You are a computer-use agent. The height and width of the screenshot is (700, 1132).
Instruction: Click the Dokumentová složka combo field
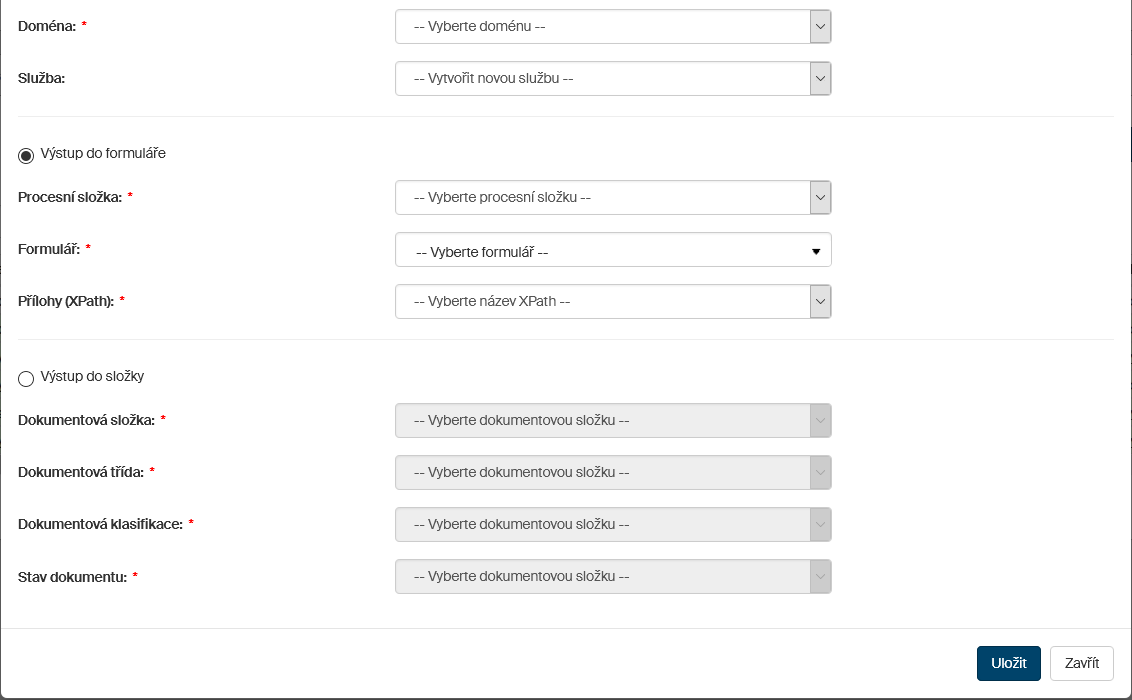[602, 421]
